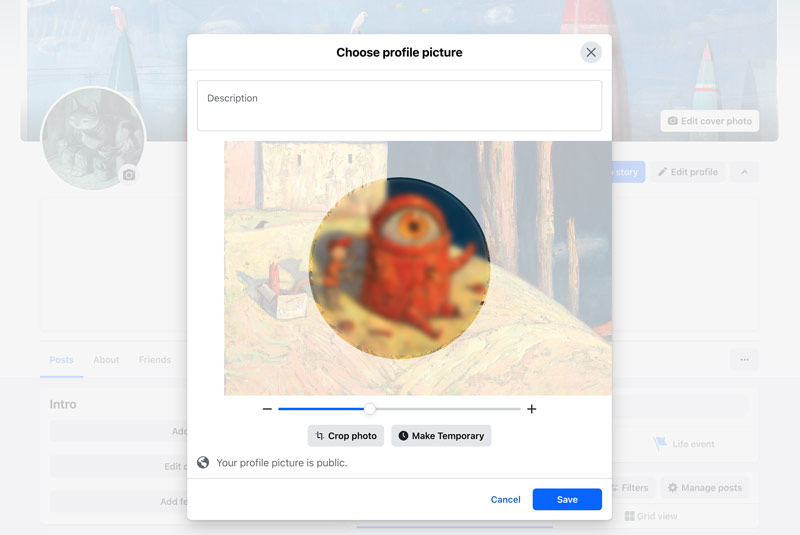Switch to the Friends tab
Viewport: 800px width, 535px height.
(x=155, y=360)
